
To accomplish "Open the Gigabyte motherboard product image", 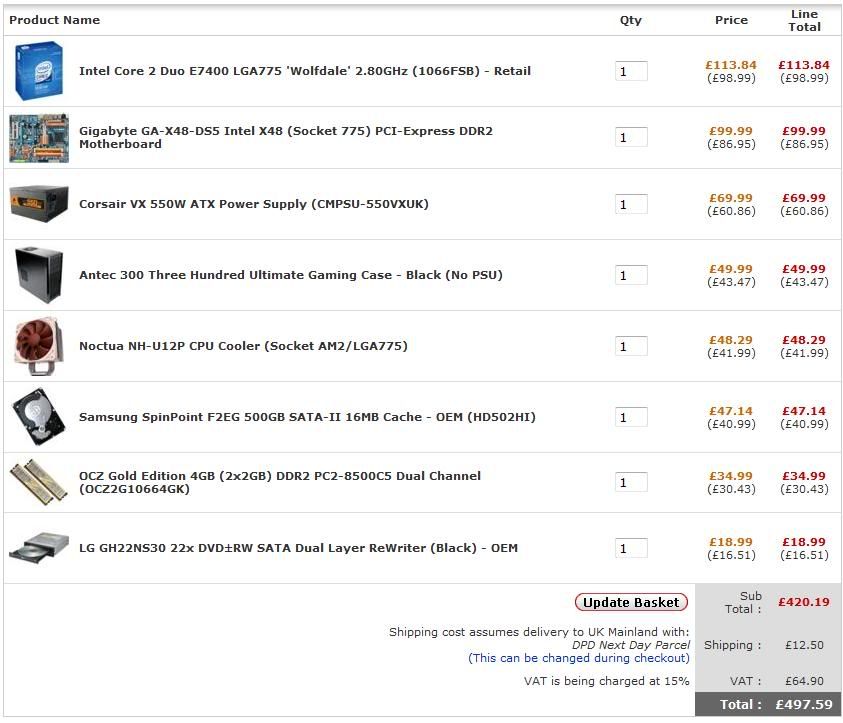I will click(x=39, y=138).
